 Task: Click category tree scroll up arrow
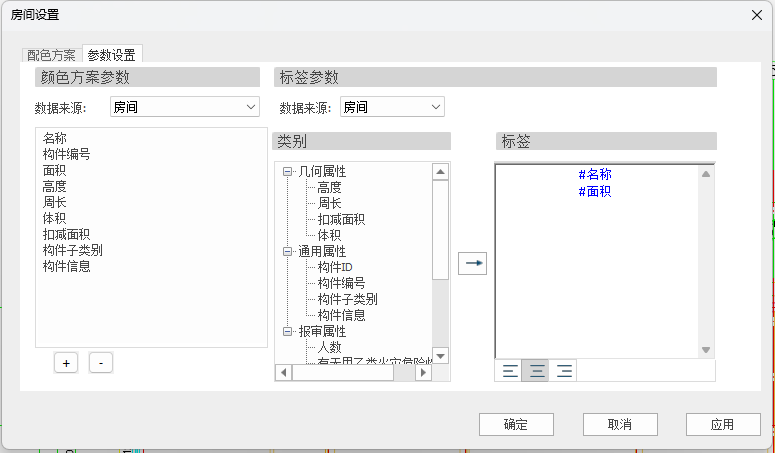tap(440, 172)
